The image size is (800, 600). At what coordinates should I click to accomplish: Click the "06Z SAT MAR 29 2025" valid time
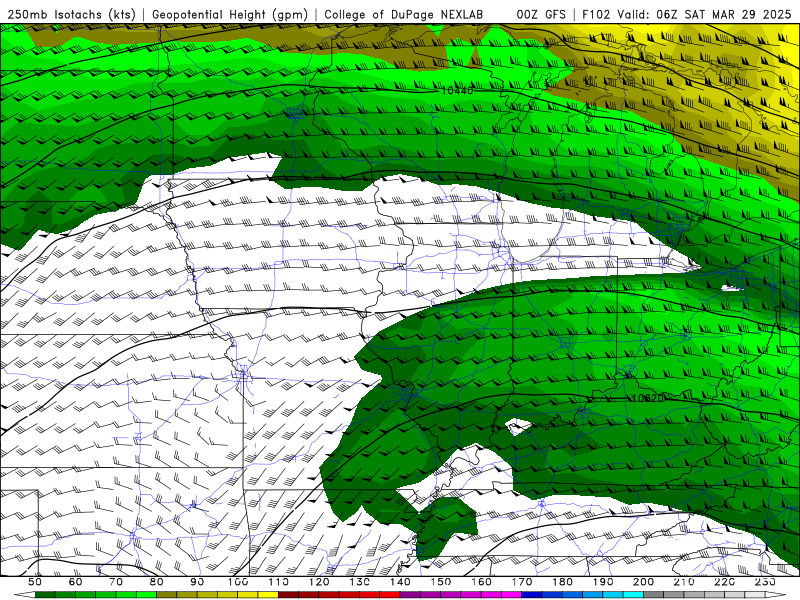[724, 14]
